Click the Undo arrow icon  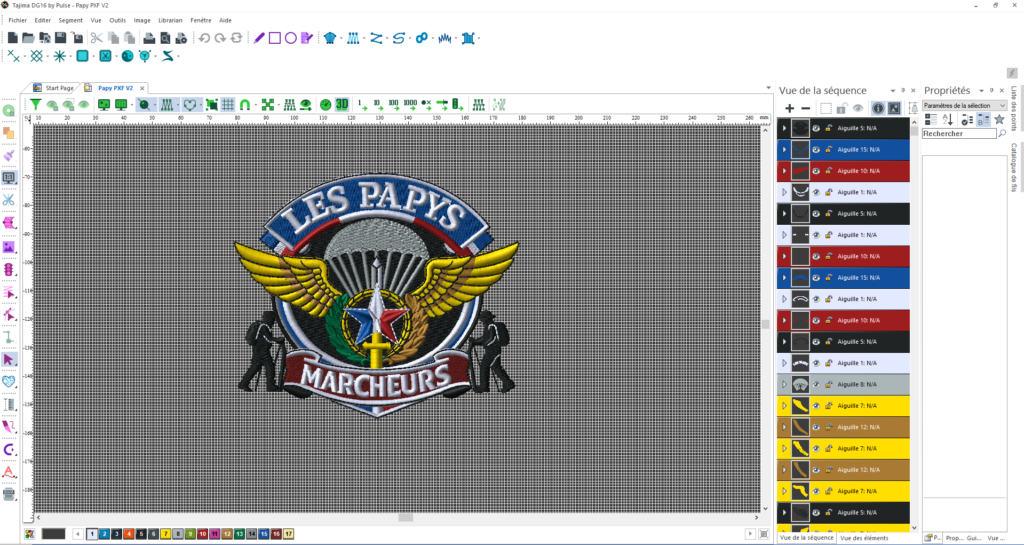[x=204, y=39]
